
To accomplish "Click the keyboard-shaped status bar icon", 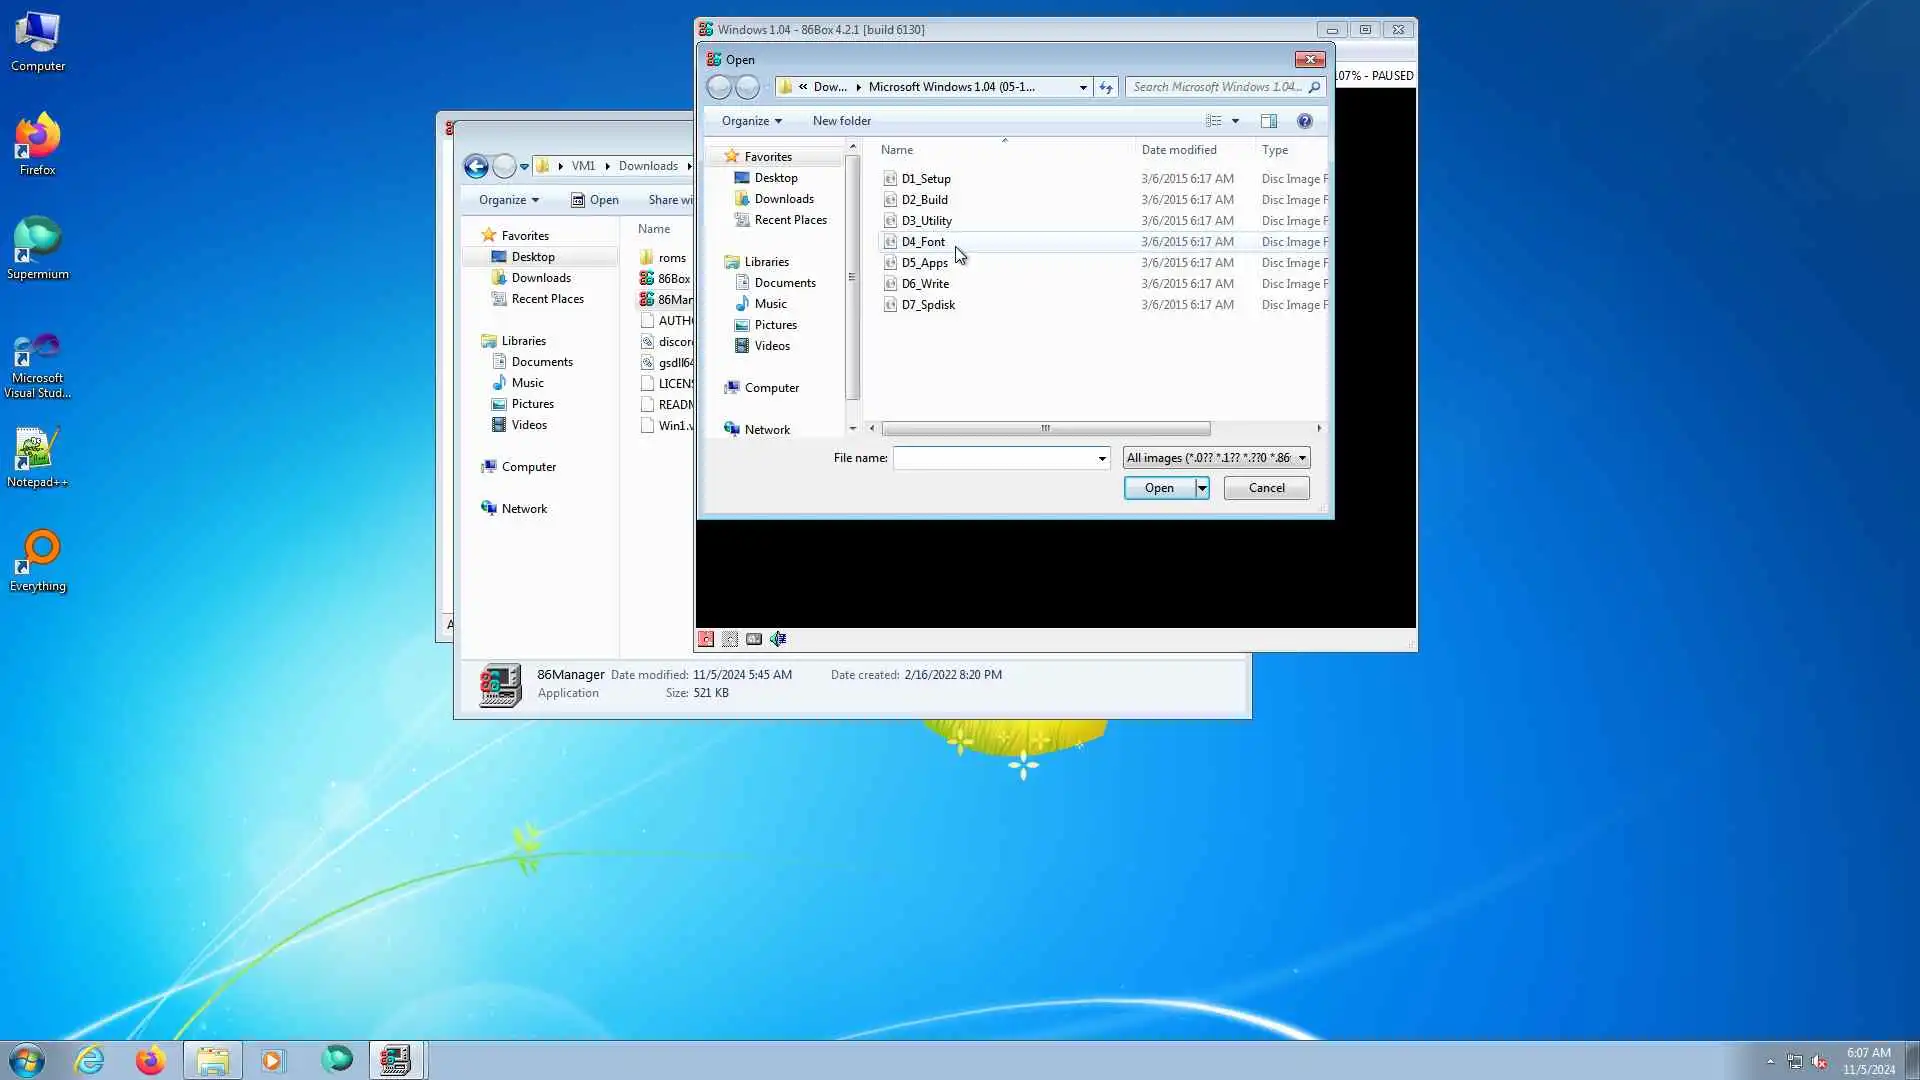I will [x=754, y=639].
